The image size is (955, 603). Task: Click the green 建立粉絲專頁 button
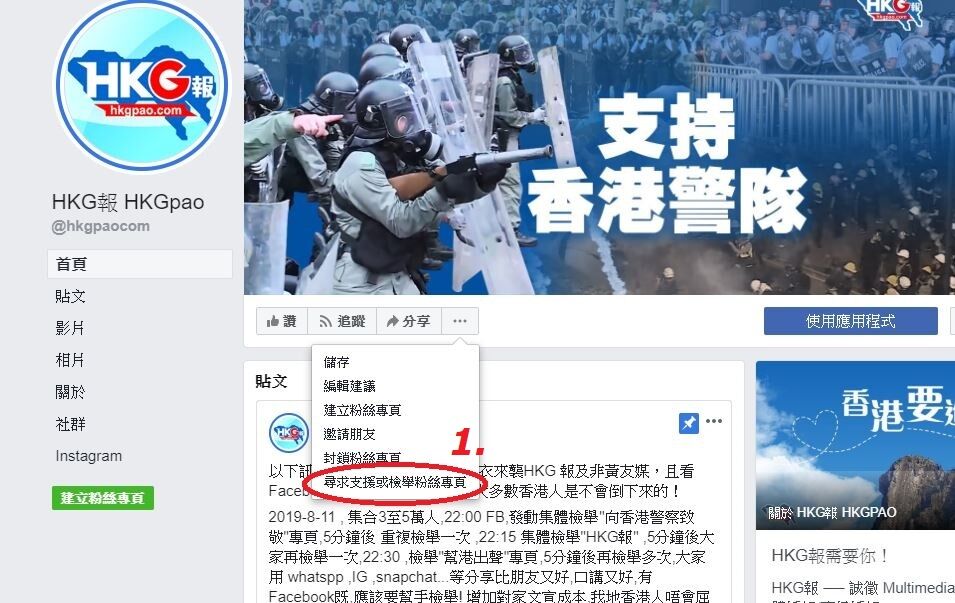[x=103, y=498]
